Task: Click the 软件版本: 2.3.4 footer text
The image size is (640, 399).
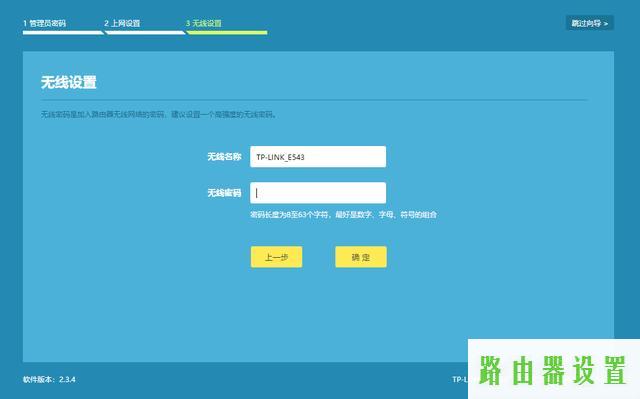Action: [49, 379]
